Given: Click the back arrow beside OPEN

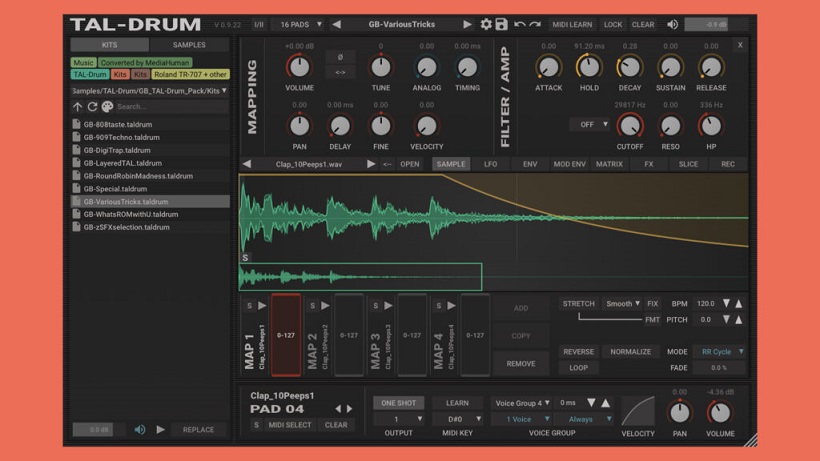Looking at the screenshot, I should (x=387, y=164).
